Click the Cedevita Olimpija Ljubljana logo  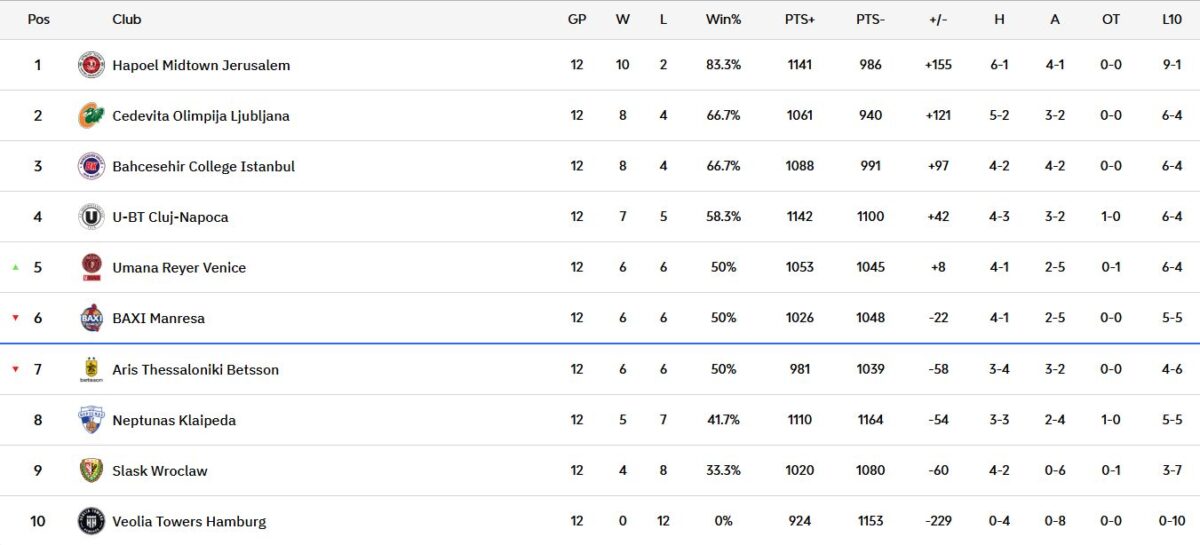[91, 116]
